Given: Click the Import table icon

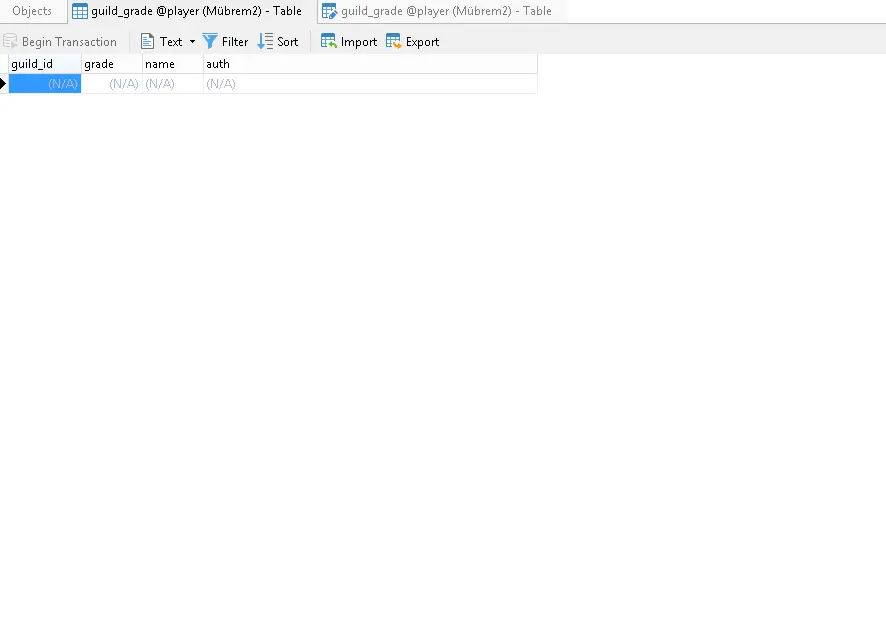Looking at the screenshot, I should pos(328,41).
